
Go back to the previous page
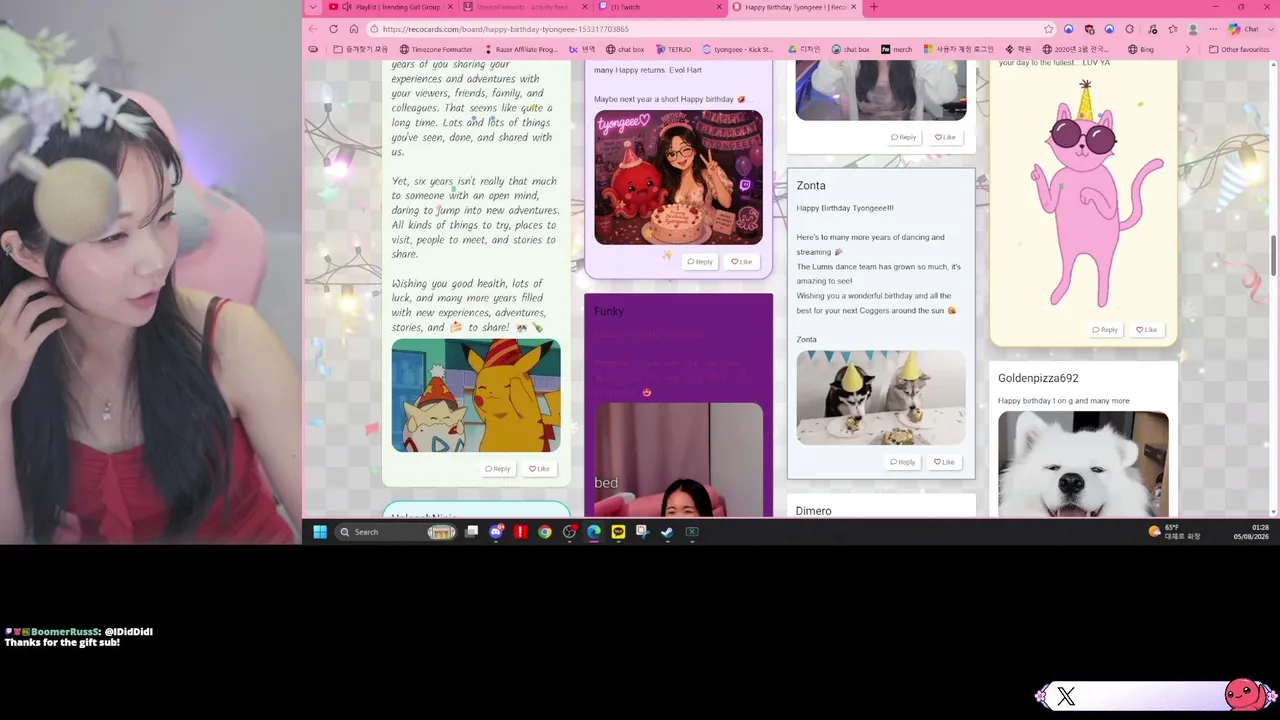(313, 29)
